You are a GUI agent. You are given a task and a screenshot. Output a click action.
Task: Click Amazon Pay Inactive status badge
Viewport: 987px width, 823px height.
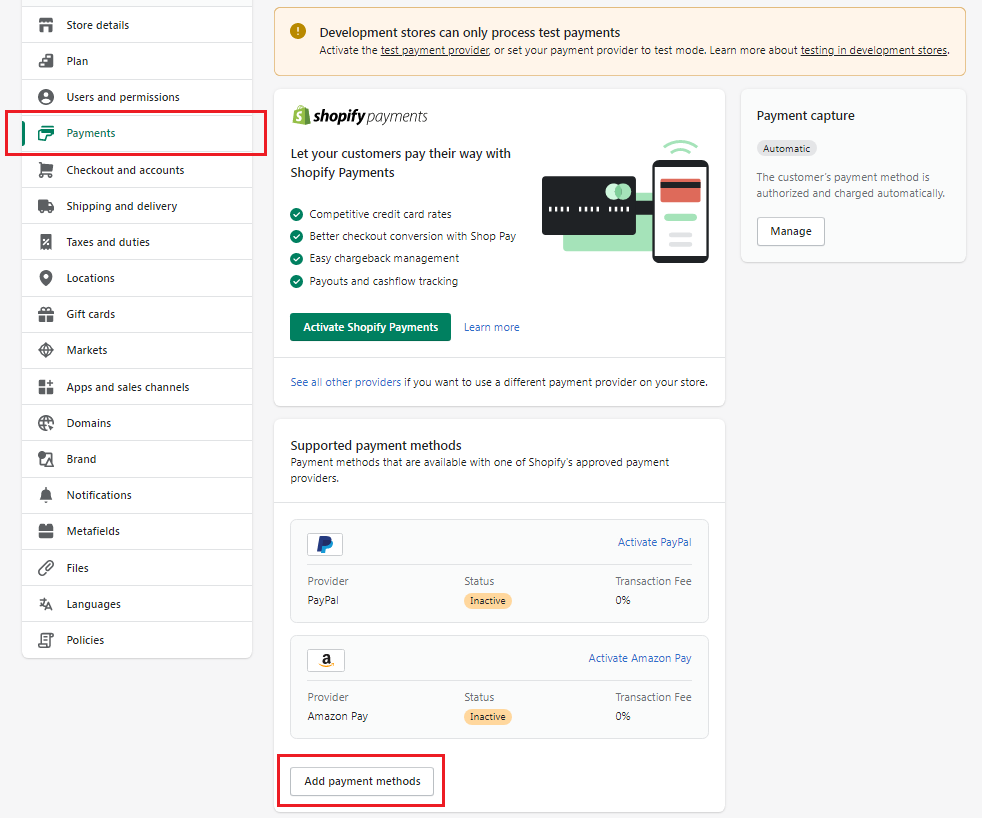(x=488, y=717)
